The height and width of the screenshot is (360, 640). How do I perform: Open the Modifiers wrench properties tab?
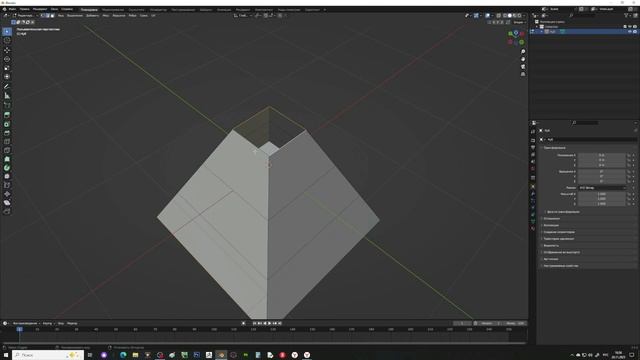tap(533, 194)
